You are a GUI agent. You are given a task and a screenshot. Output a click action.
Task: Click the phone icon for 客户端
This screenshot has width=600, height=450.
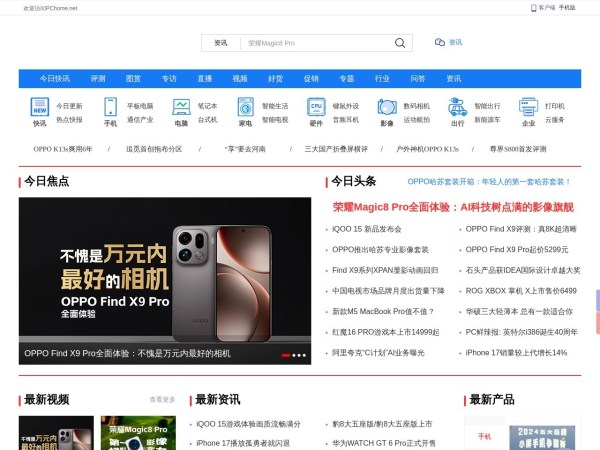click(x=533, y=8)
